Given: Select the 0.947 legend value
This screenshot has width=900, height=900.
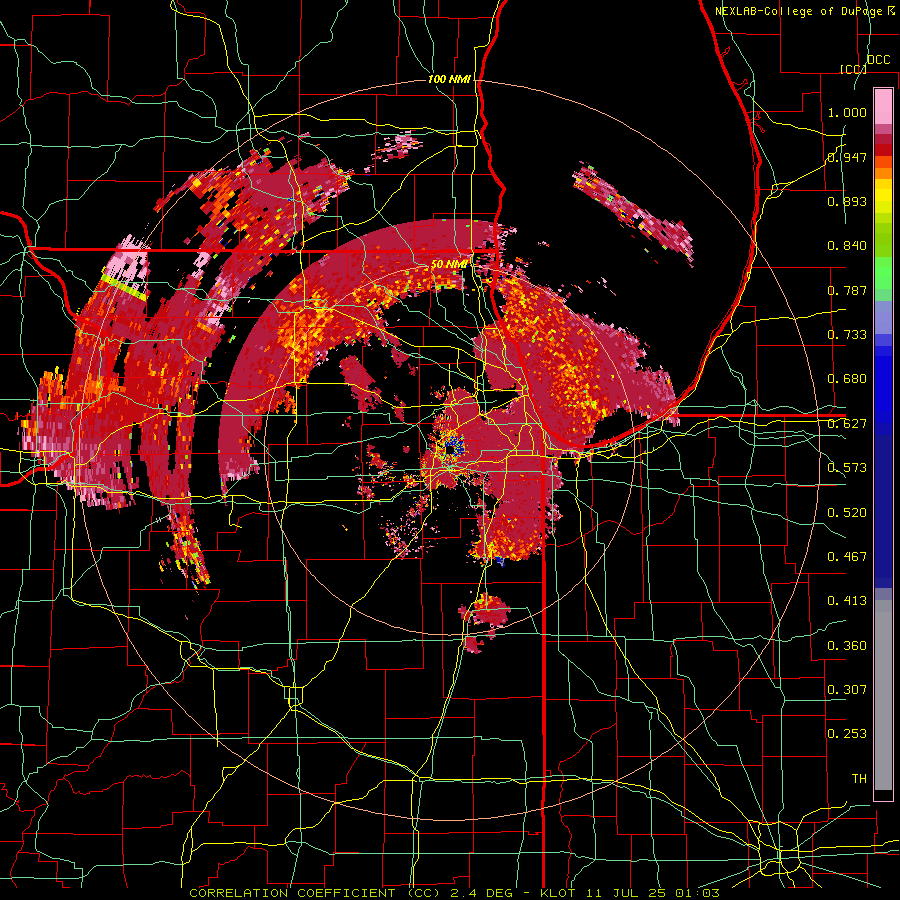Looking at the screenshot, I should (x=847, y=157).
